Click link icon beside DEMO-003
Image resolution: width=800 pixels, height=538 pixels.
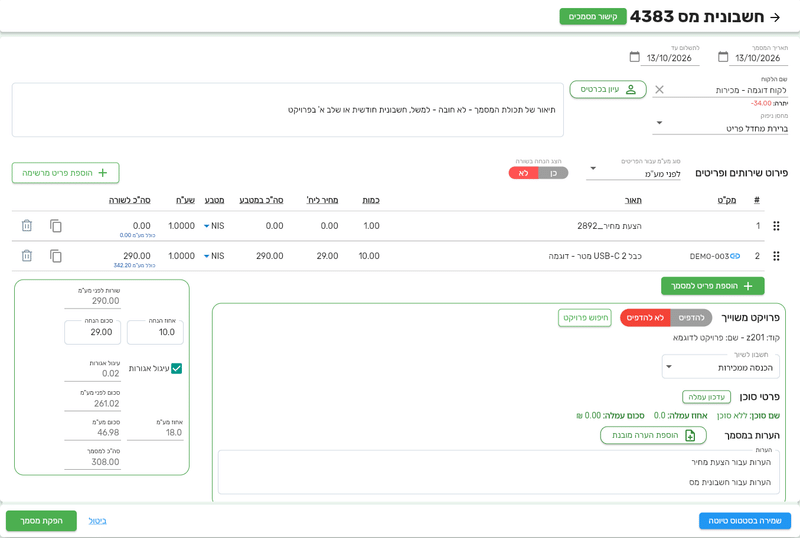click(735, 256)
